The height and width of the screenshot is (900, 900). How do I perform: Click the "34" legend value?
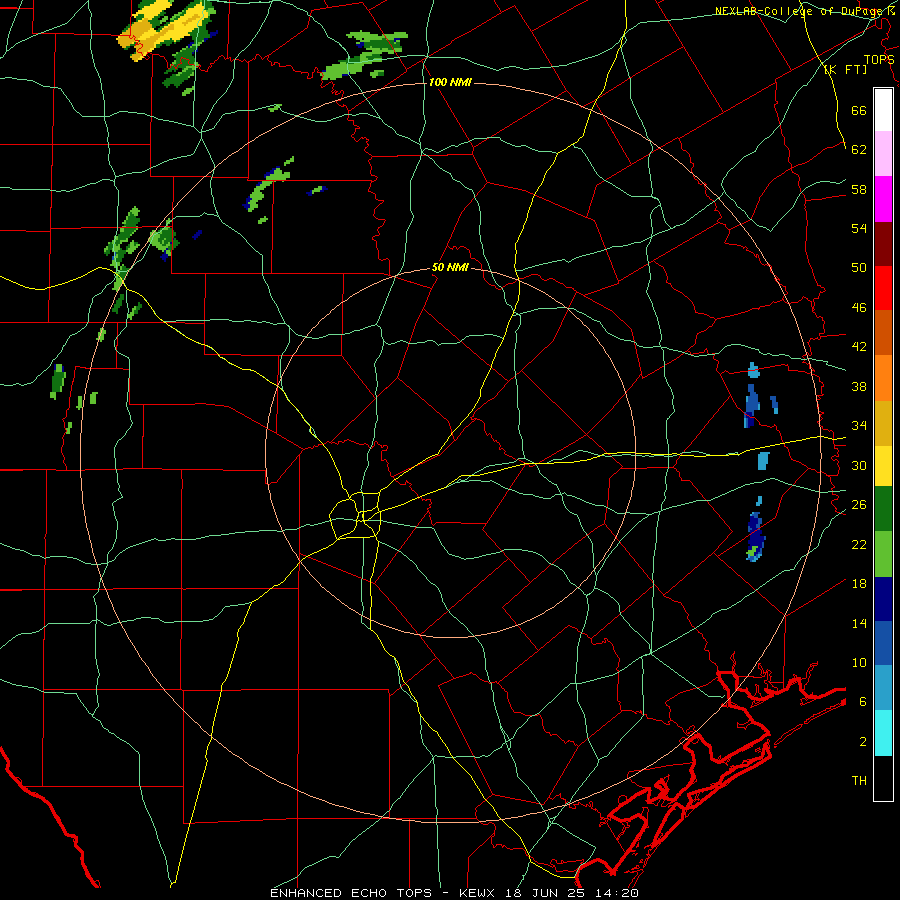(x=859, y=426)
